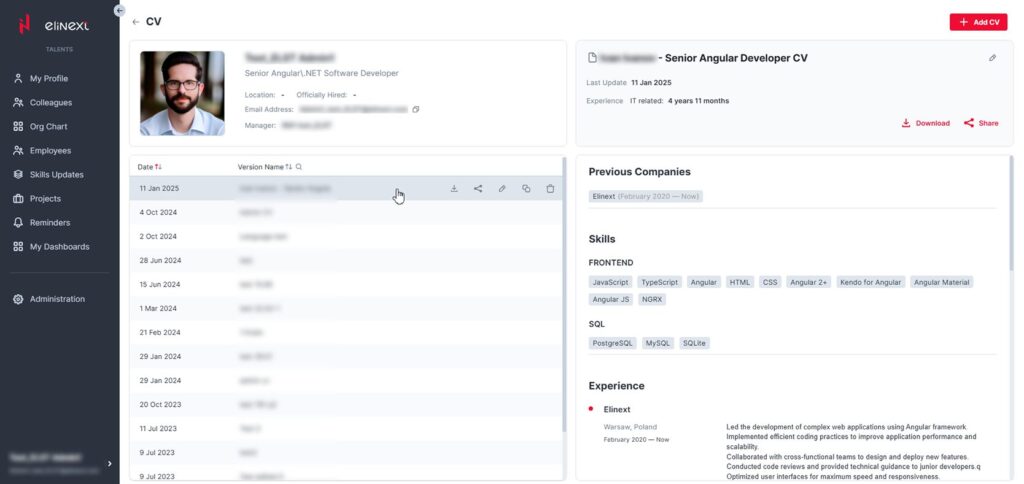Image resolution: width=1024 pixels, height=484 pixels.
Task: Select the 2 Oct 2024 version row
Action: (345, 236)
